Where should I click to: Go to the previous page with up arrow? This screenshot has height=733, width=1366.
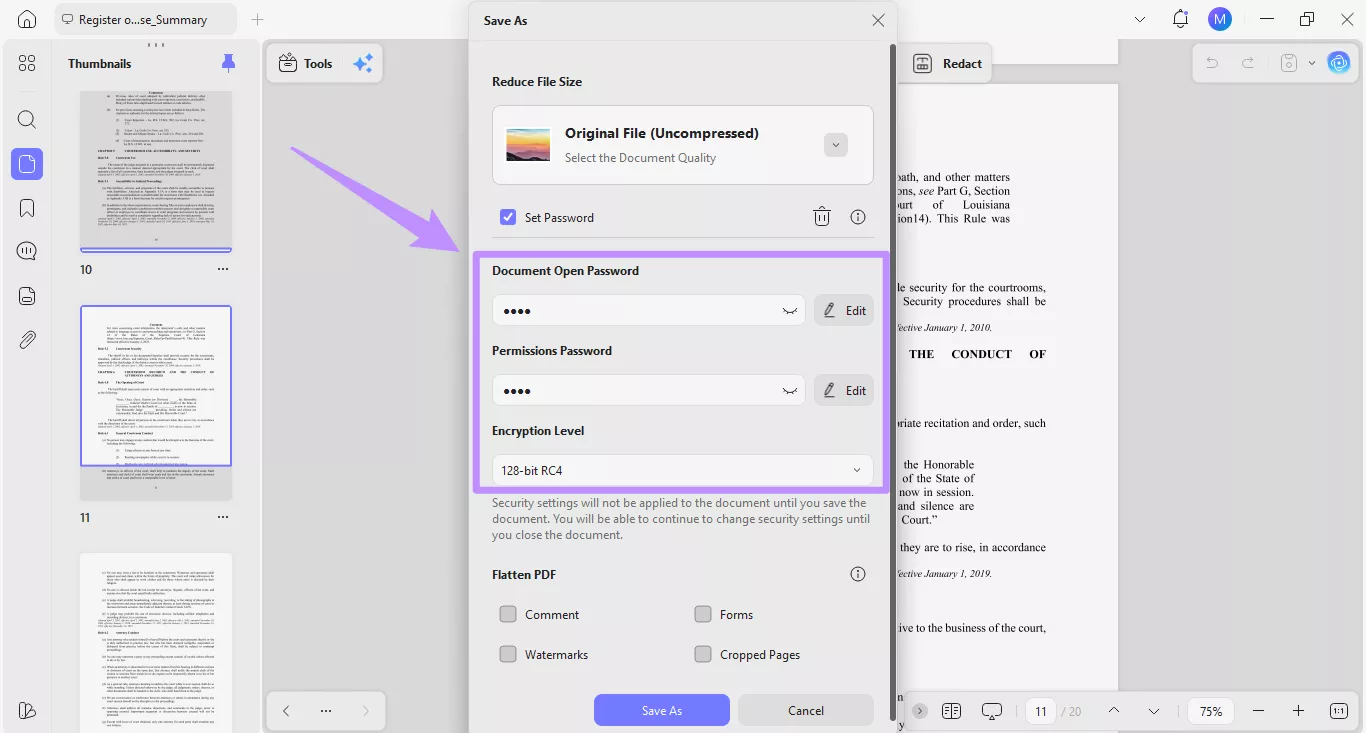point(1114,711)
